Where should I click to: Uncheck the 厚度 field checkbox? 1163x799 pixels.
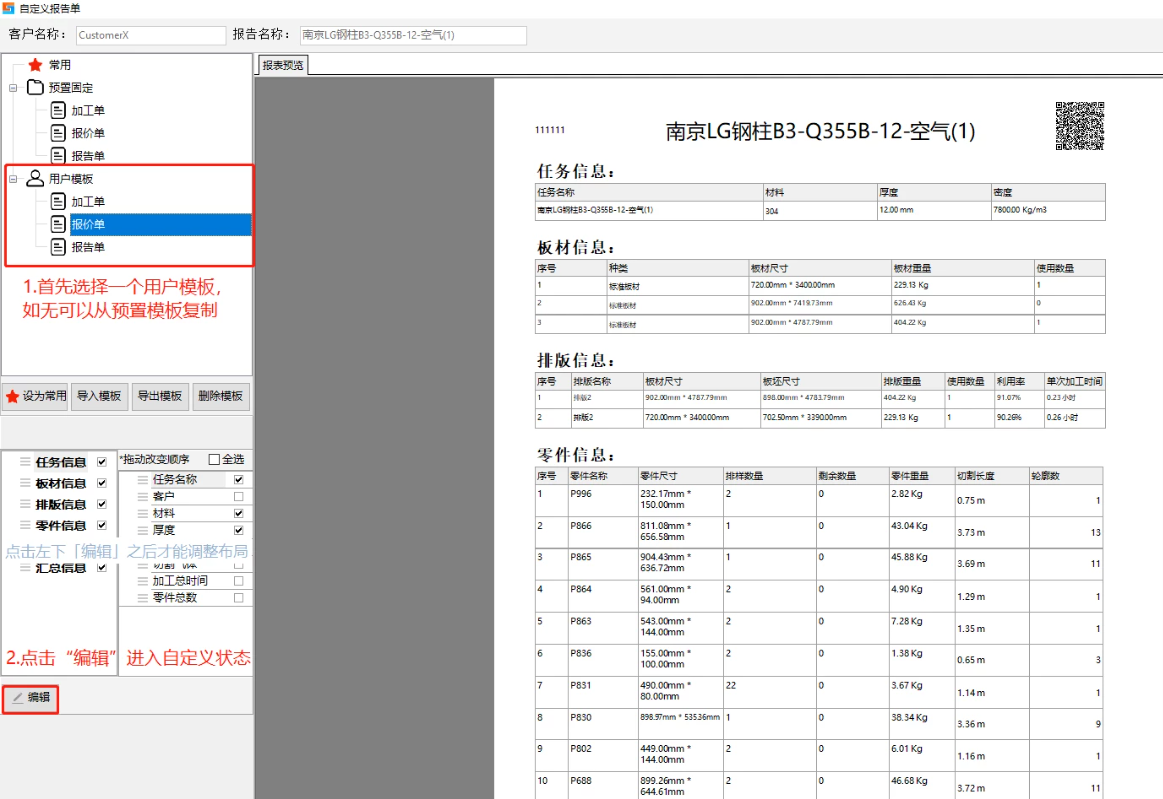pyautogui.click(x=239, y=530)
